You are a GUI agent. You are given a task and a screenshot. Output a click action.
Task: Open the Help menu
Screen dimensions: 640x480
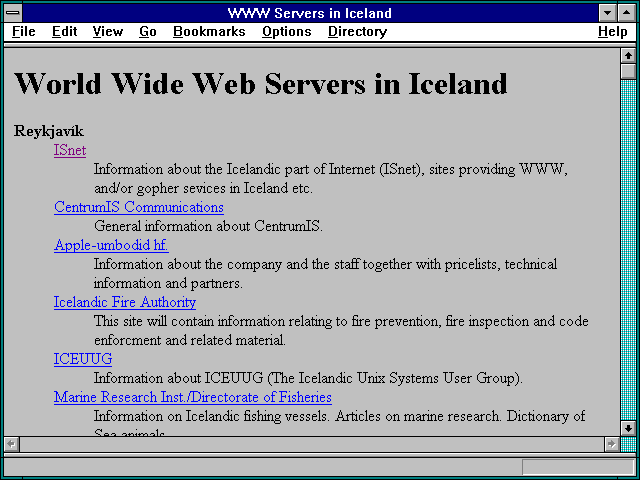pyautogui.click(x=612, y=31)
